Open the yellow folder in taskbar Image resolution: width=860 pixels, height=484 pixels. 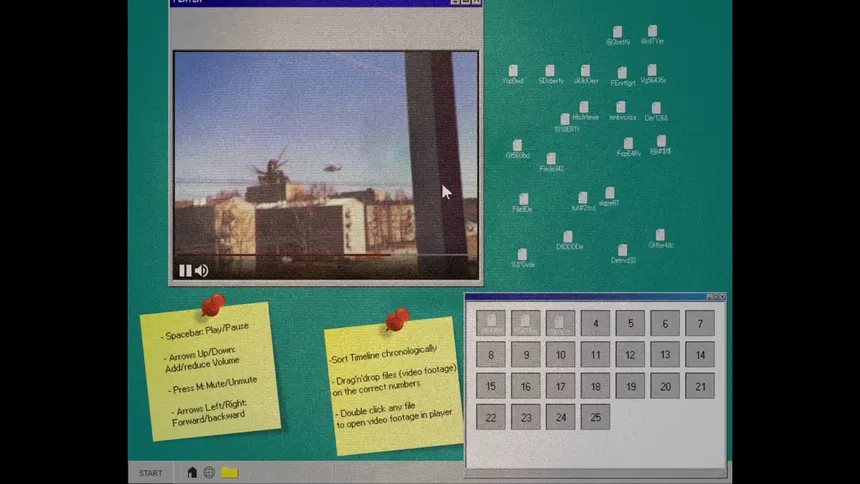[x=229, y=473]
